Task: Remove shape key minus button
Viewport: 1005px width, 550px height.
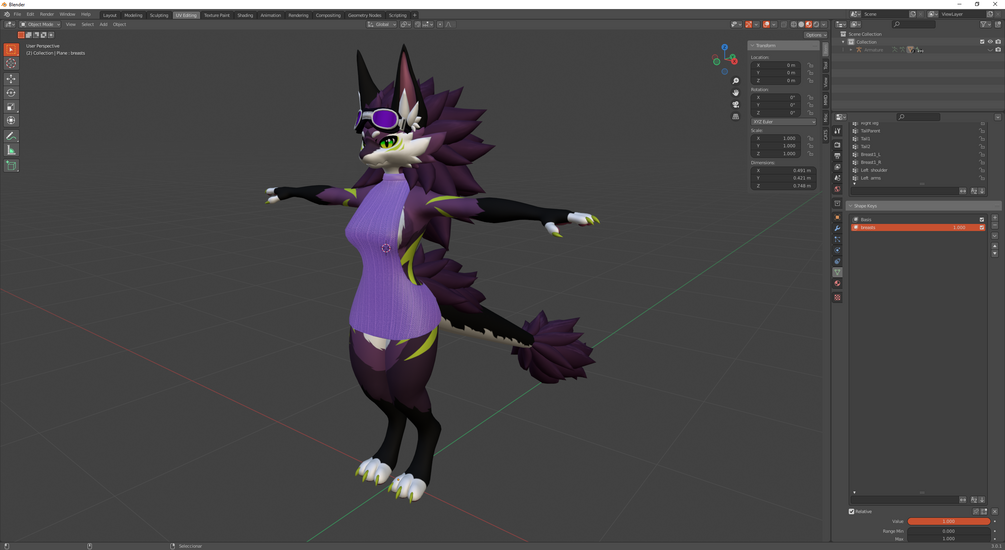Action: coord(995,226)
